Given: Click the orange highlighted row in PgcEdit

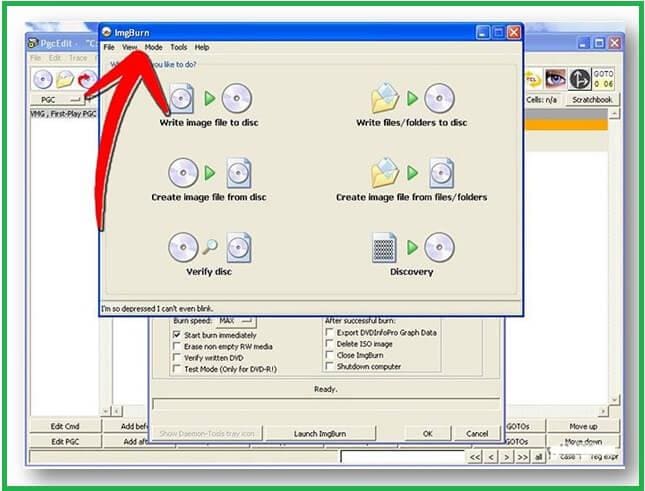Looking at the screenshot, I should [566, 125].
